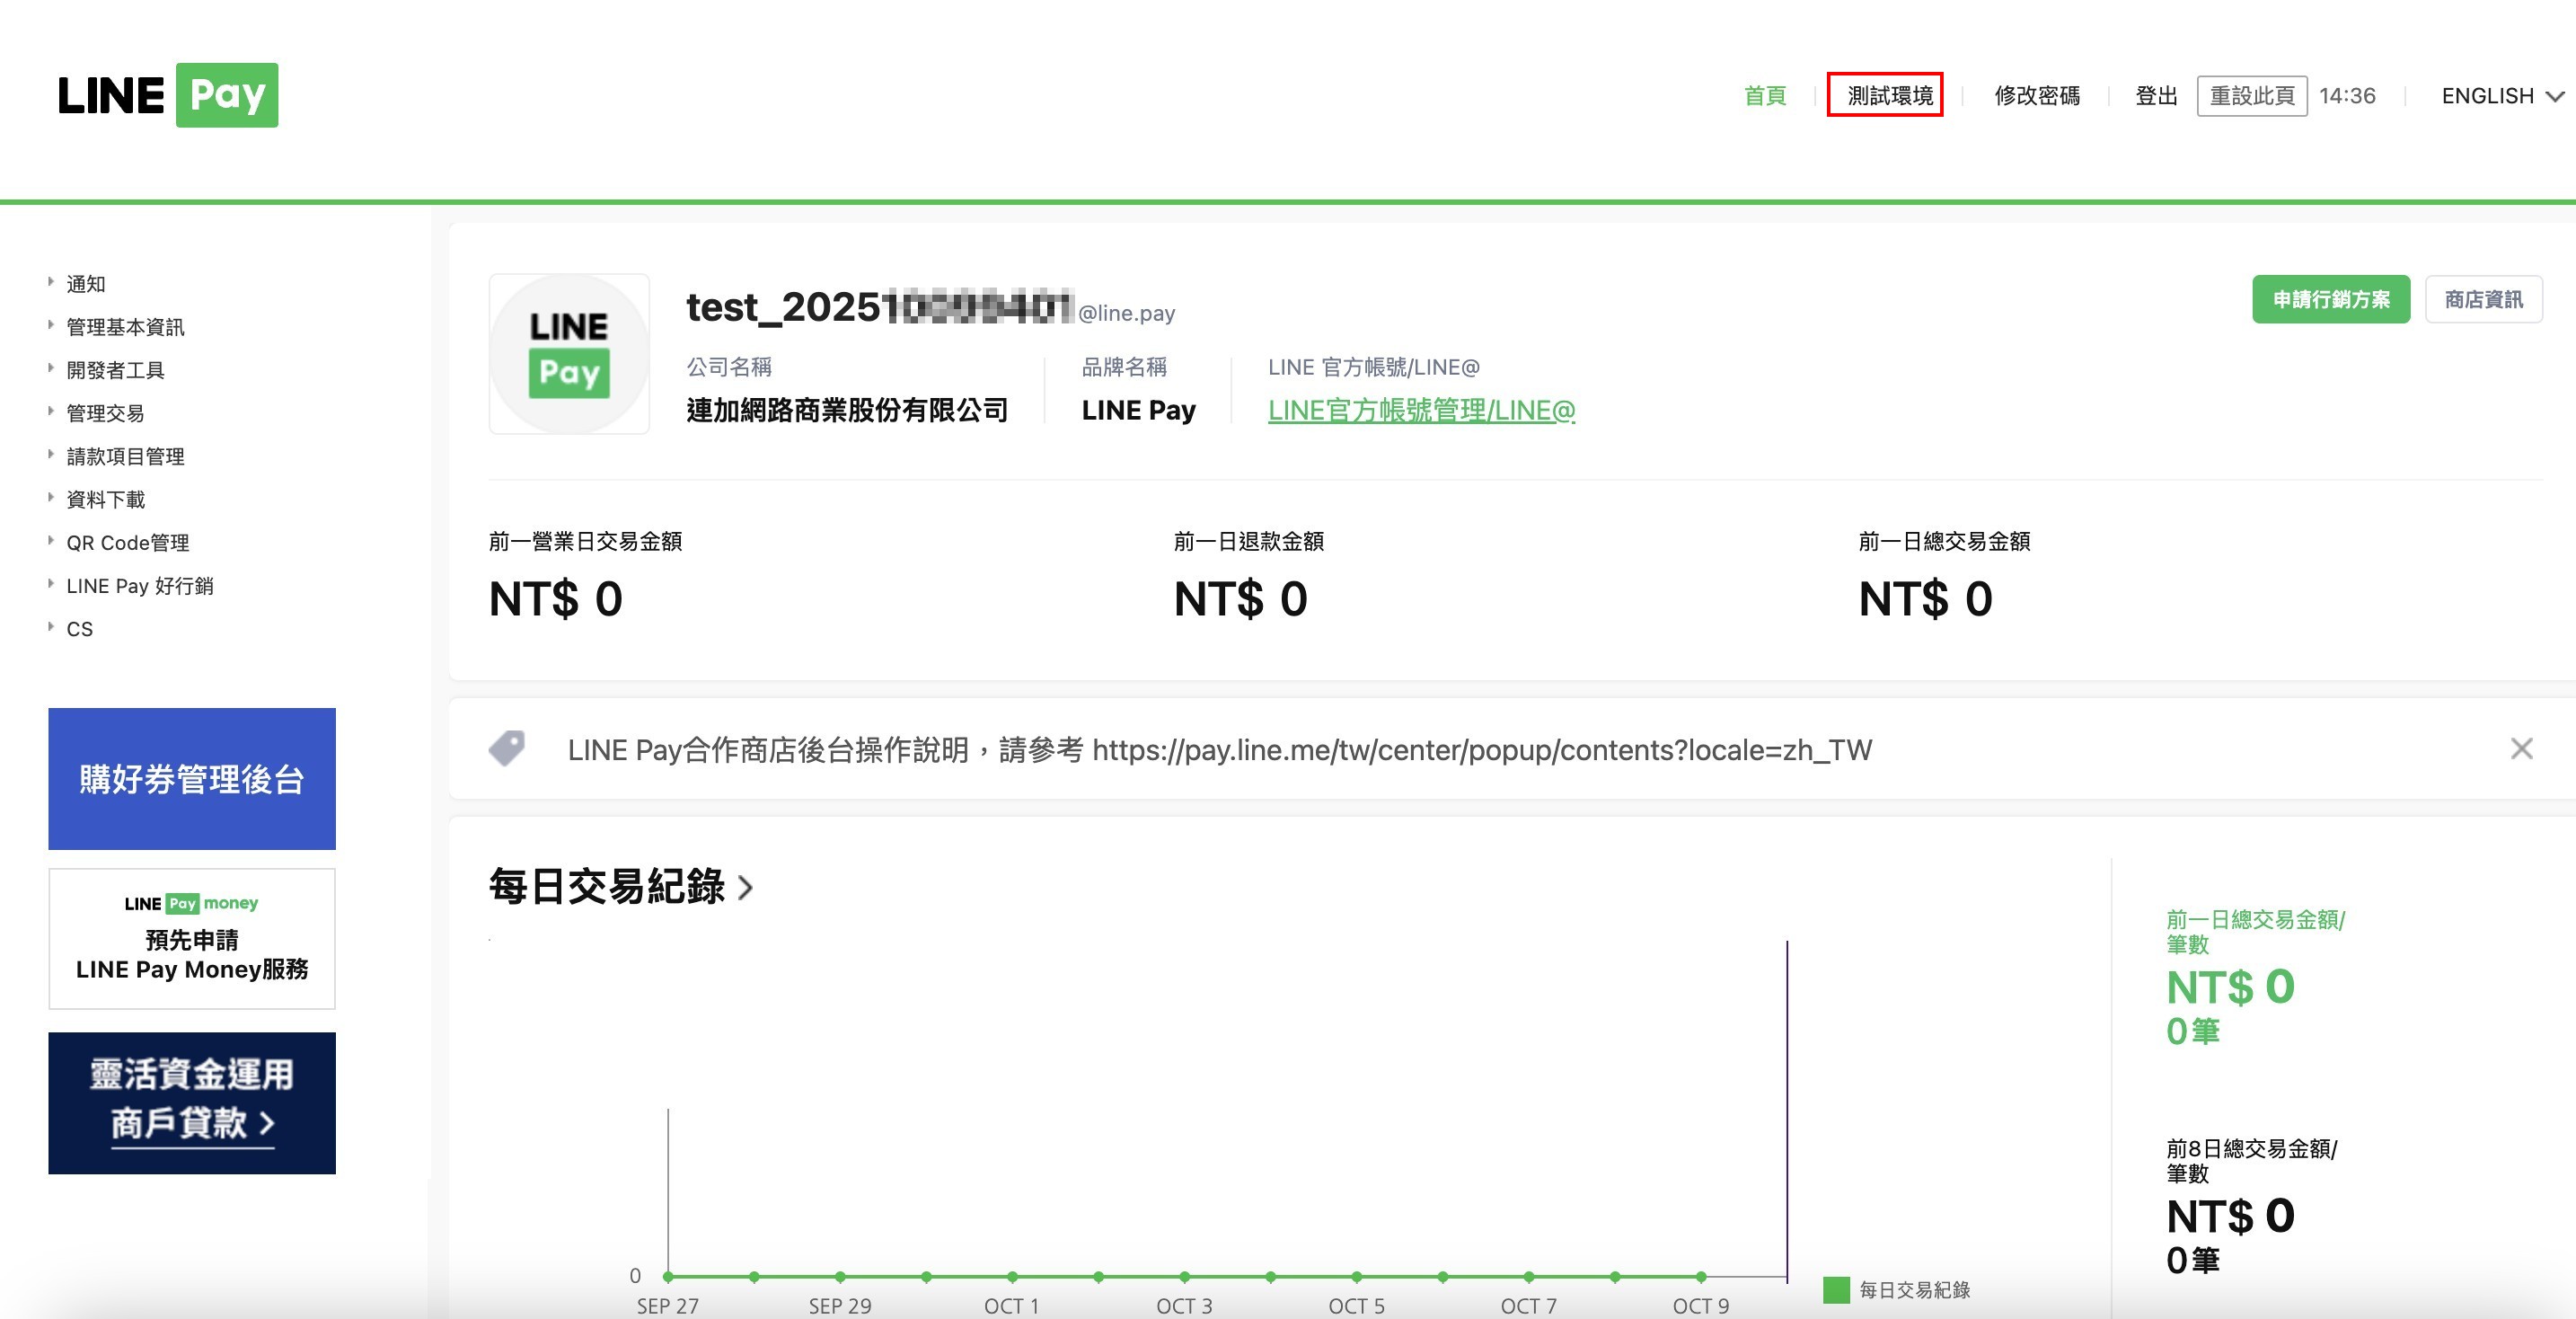Expand the 通知 sidebar item
Viewport: 2576px width, 1319px height.
[x=86, y=284]
